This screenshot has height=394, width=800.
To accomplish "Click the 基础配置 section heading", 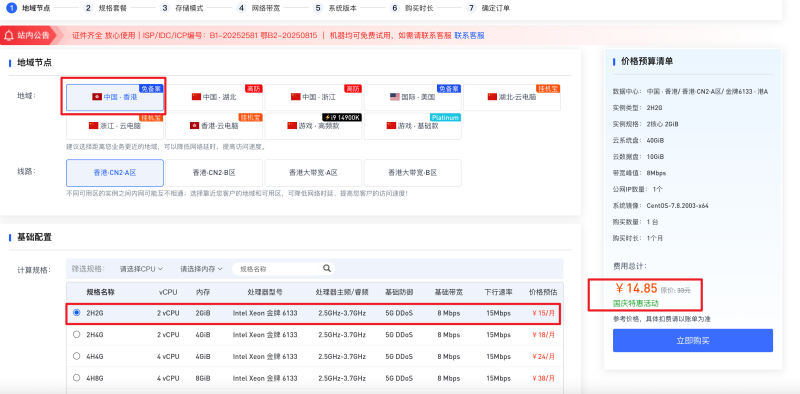I will (35, 237).
